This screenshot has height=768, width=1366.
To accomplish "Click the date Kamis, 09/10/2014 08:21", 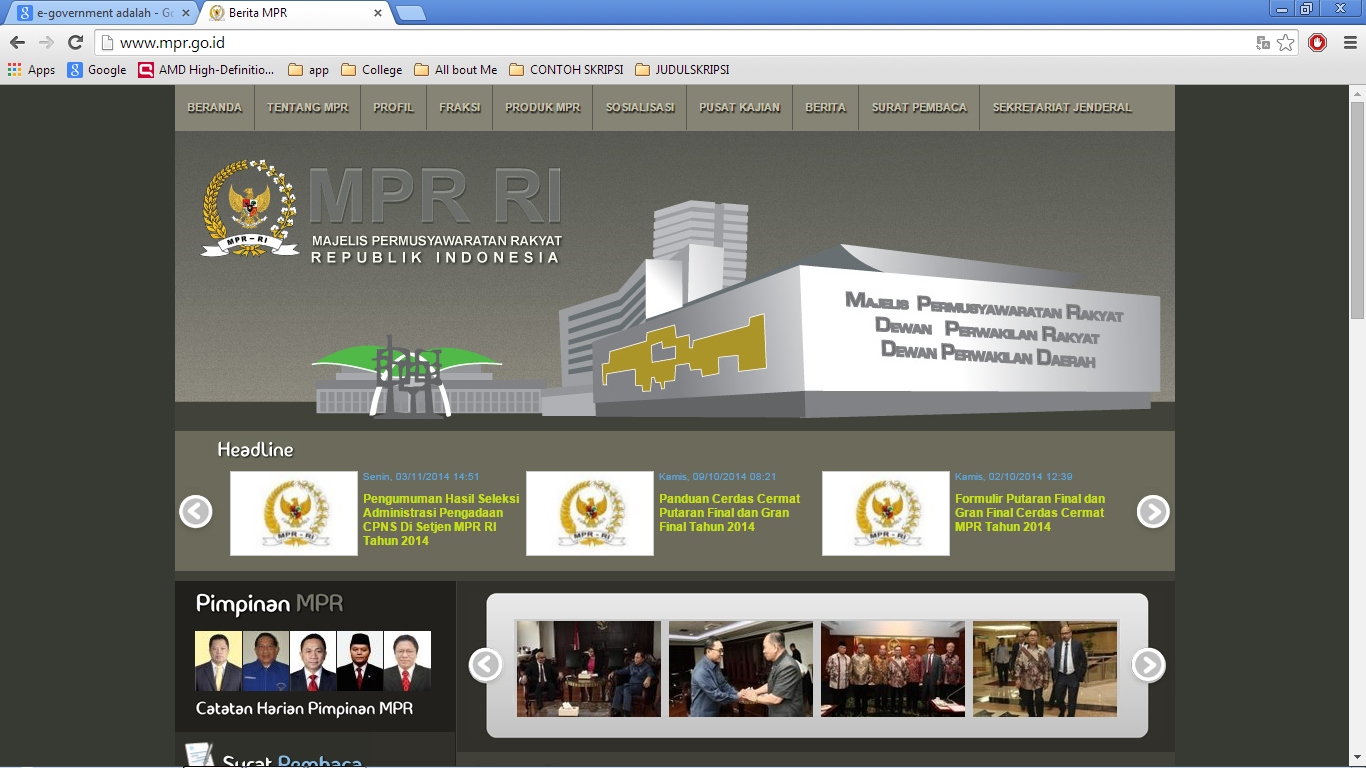I will 717,477.
